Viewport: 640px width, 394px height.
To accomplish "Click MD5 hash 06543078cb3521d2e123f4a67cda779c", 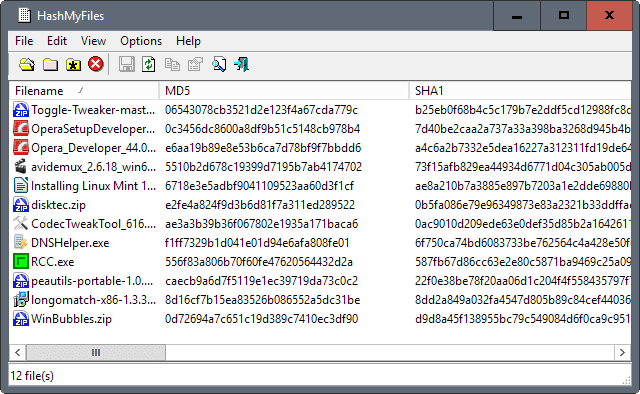I will point(261,110).
